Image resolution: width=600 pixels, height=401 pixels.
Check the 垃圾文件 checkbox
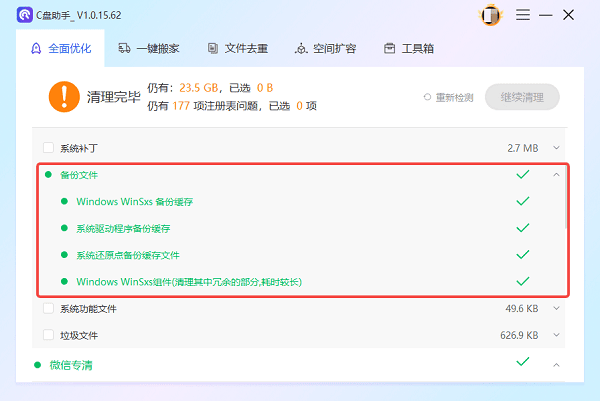(48, 335)
